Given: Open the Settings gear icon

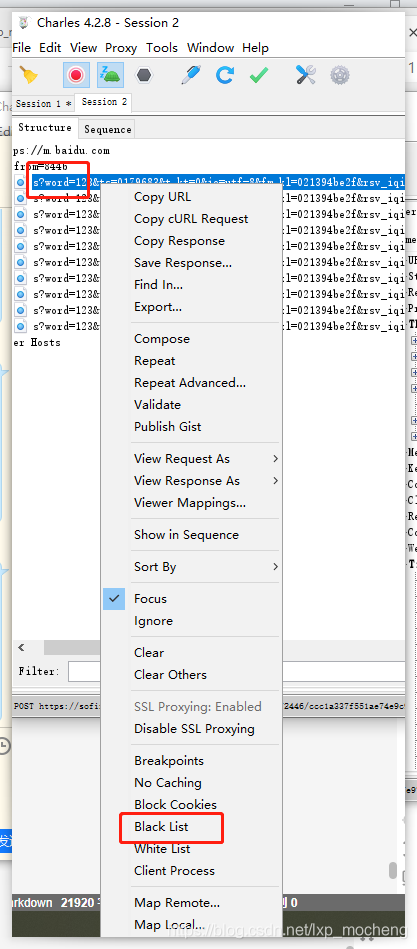Looking at the screenshot, I should pyautogui.click(x=340, y=75).
